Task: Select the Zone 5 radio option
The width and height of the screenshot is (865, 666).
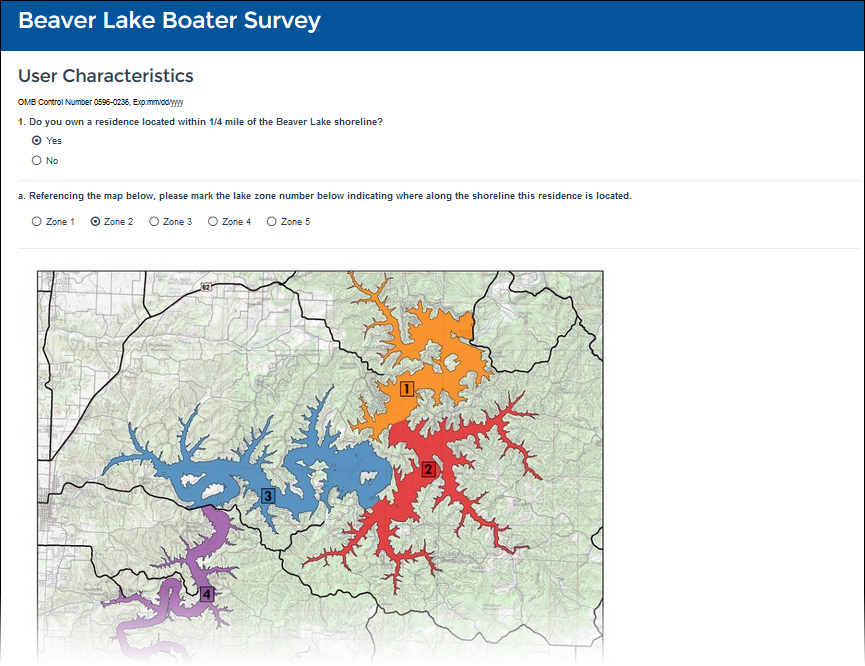Action: (x=272, y=222)
